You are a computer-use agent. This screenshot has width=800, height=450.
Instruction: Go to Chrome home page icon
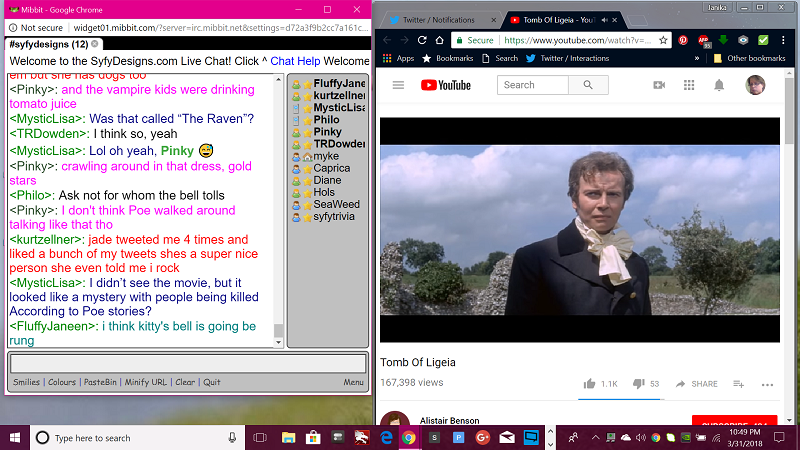[x=439, y=40]
